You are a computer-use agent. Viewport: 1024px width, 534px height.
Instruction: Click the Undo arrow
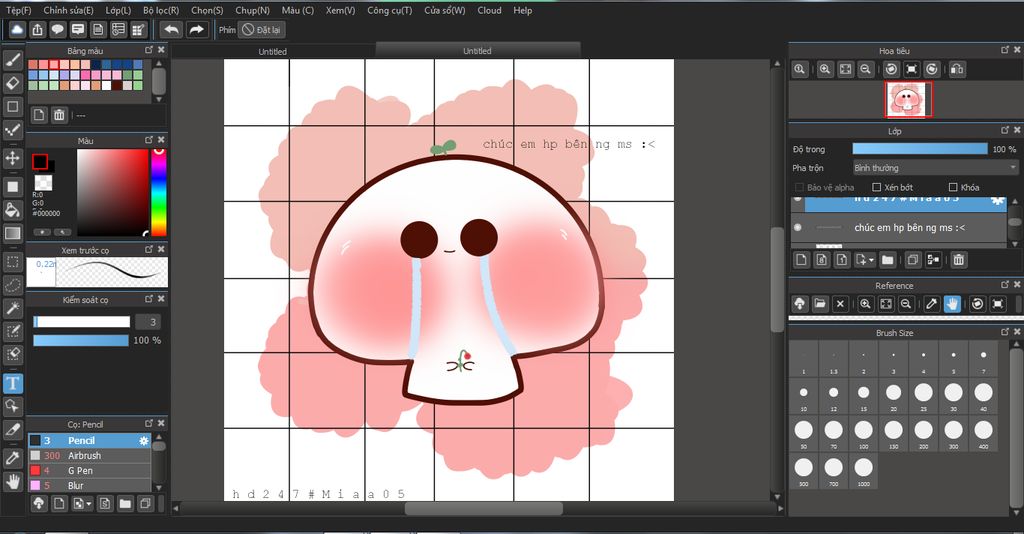[171, 29]
